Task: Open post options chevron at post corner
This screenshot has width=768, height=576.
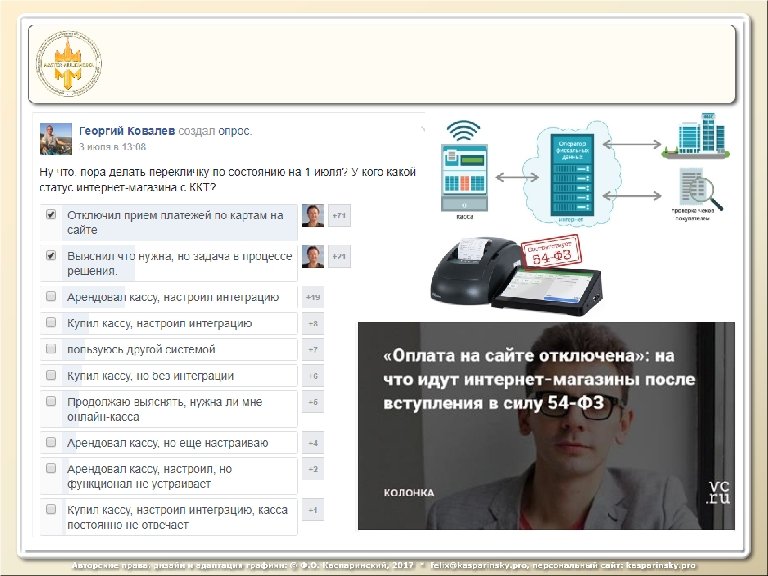Action: [423, 129]
